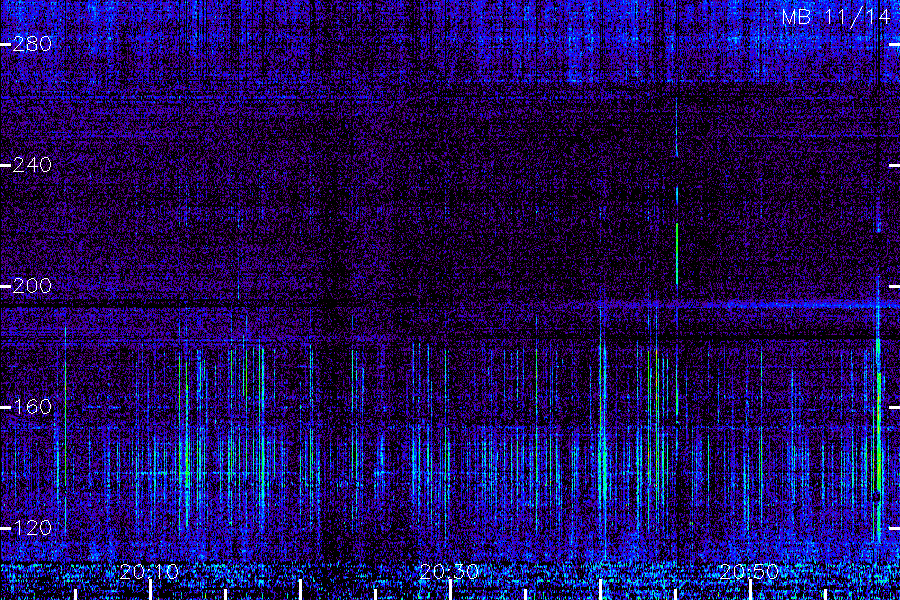Click the 160 frequency axis label
This screenshot has width=900, height=600.
32,407
